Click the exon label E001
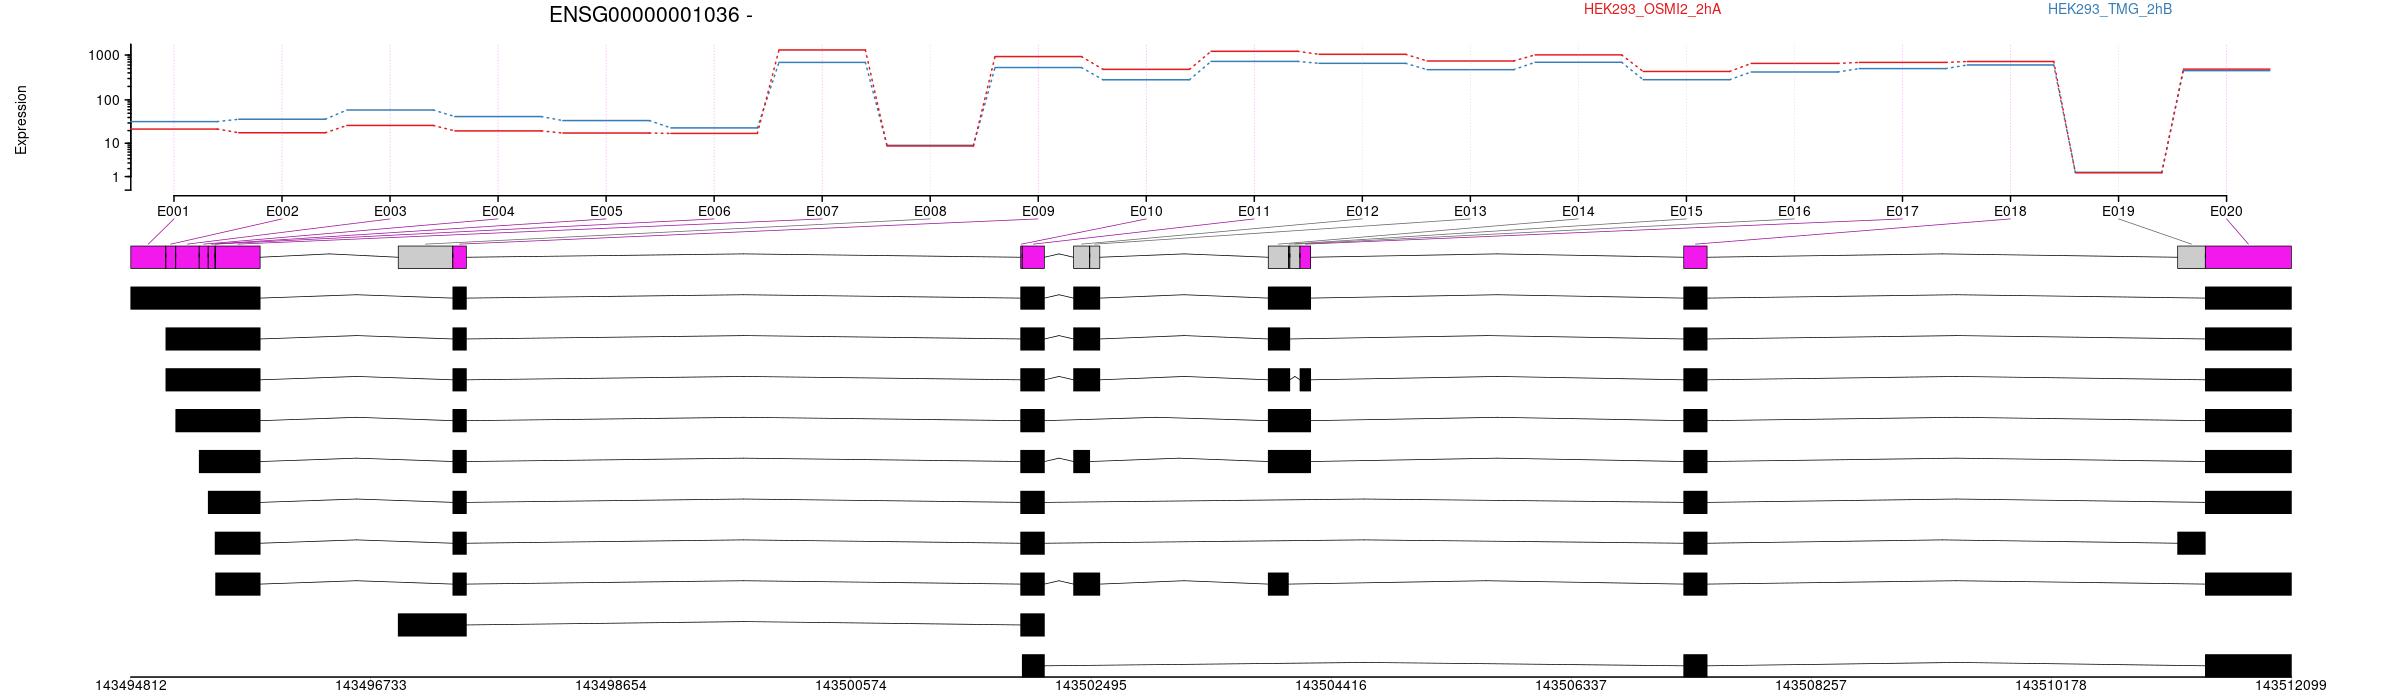Screen dimensions: 2400x700 coord(173,212)
